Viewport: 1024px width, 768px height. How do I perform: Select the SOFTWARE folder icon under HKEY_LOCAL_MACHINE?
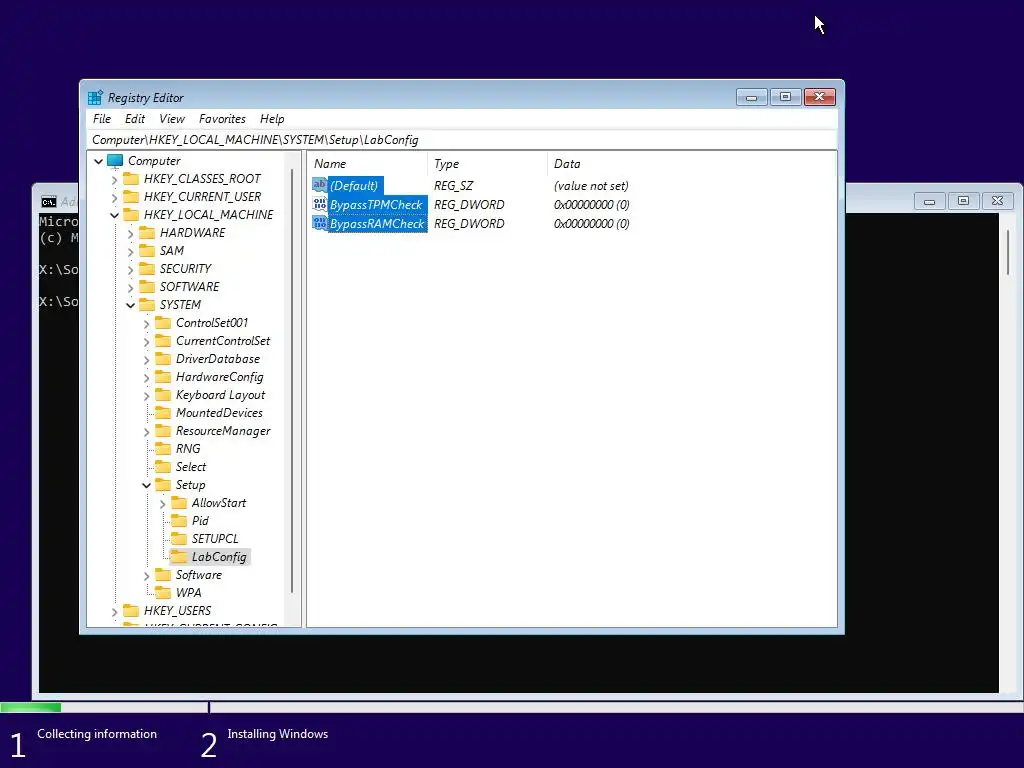(147, 287)
